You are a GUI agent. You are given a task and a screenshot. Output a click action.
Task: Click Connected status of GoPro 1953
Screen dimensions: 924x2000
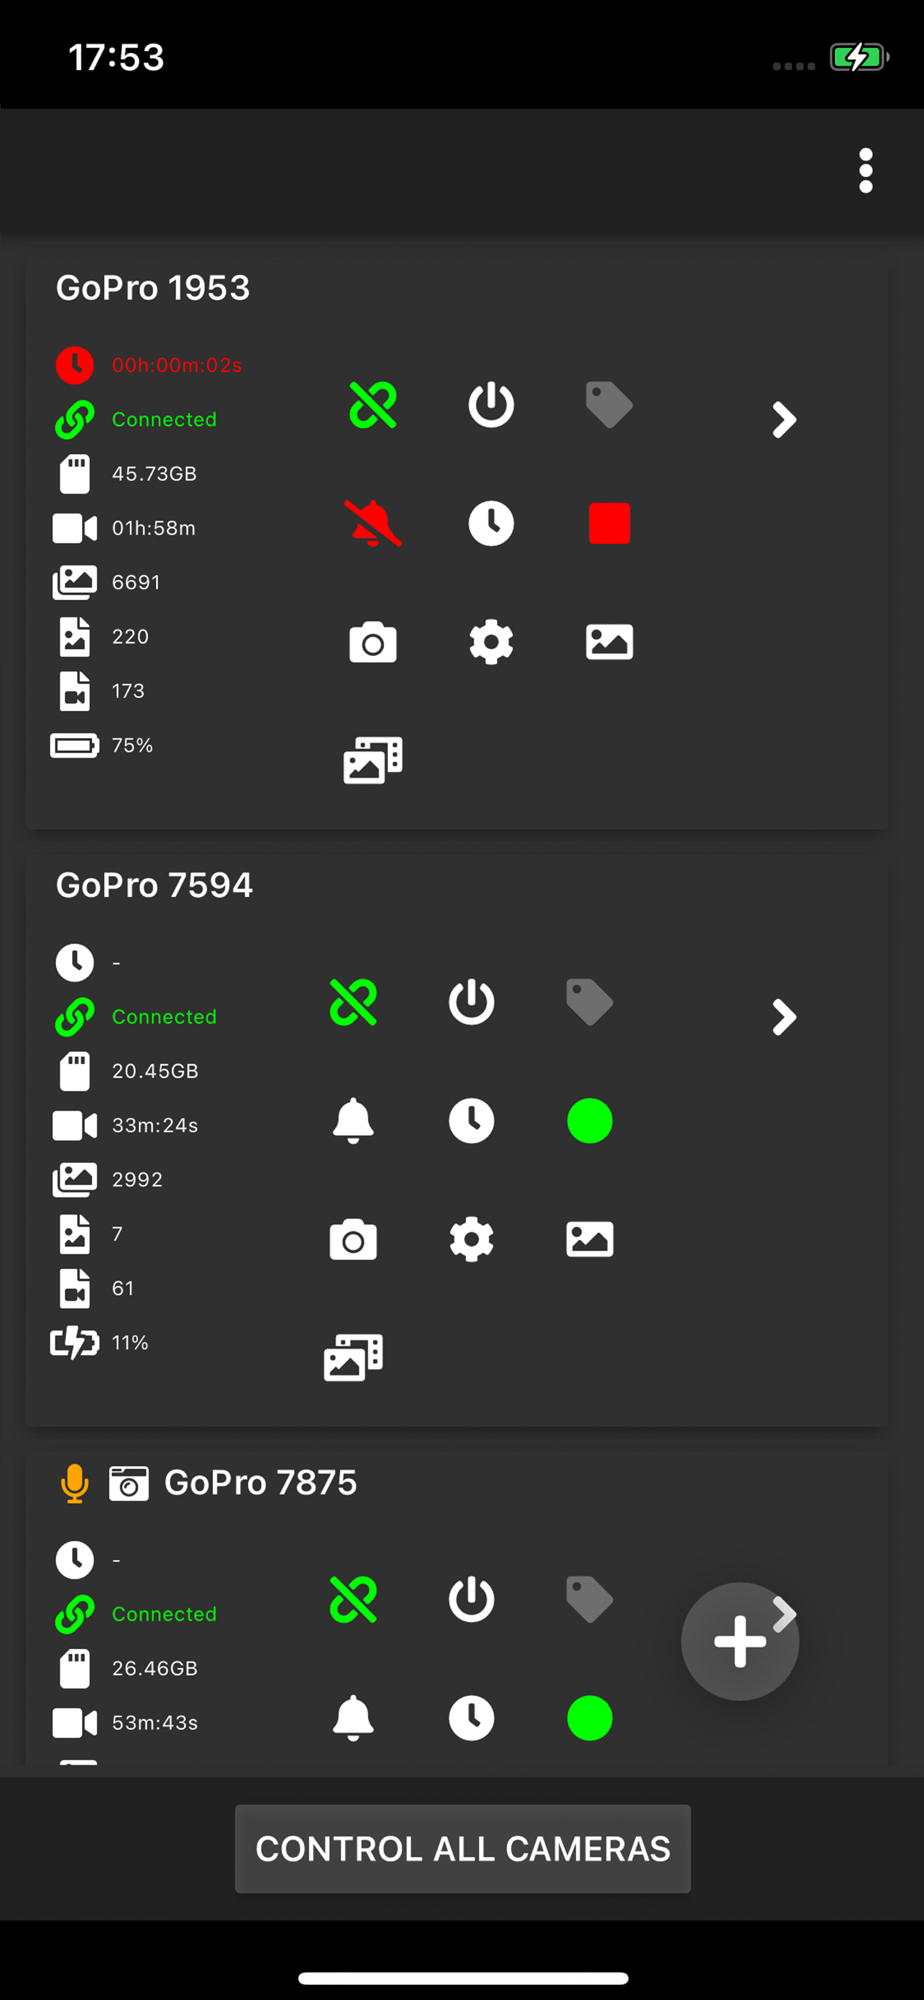click(x=164, y=419)
